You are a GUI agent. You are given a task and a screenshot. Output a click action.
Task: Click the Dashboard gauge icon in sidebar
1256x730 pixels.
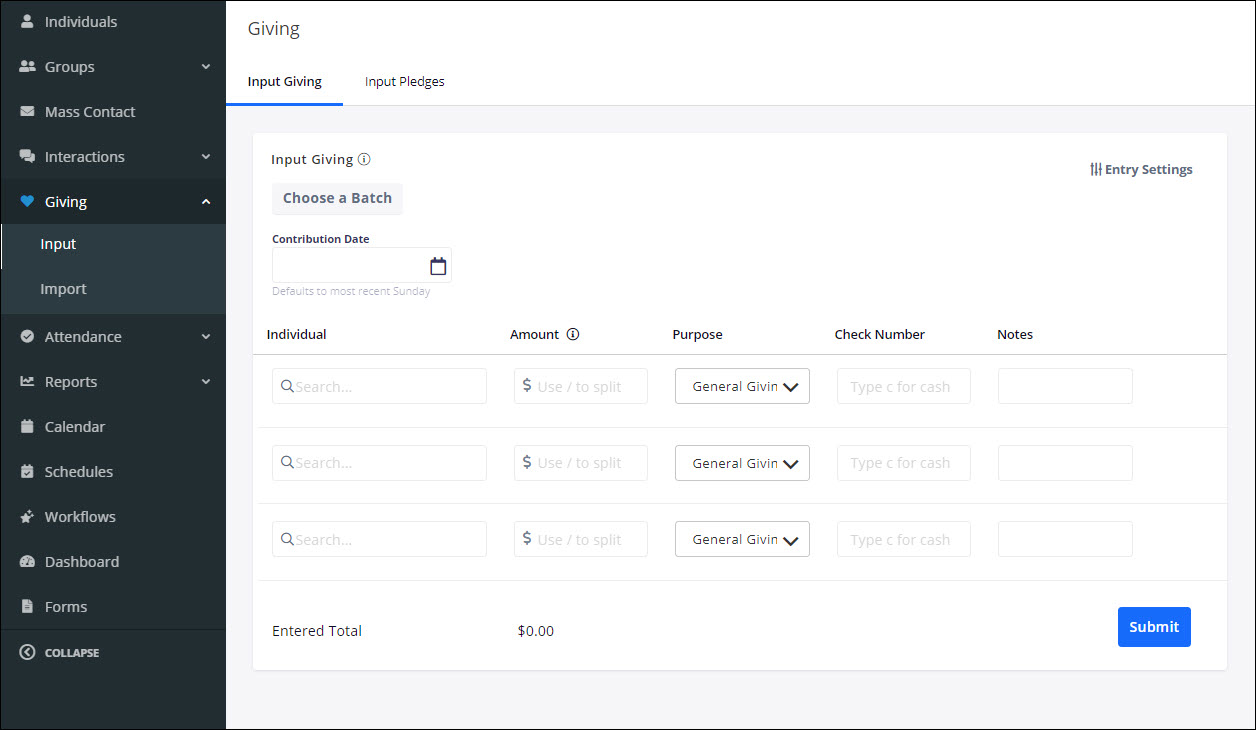point(27,562)
